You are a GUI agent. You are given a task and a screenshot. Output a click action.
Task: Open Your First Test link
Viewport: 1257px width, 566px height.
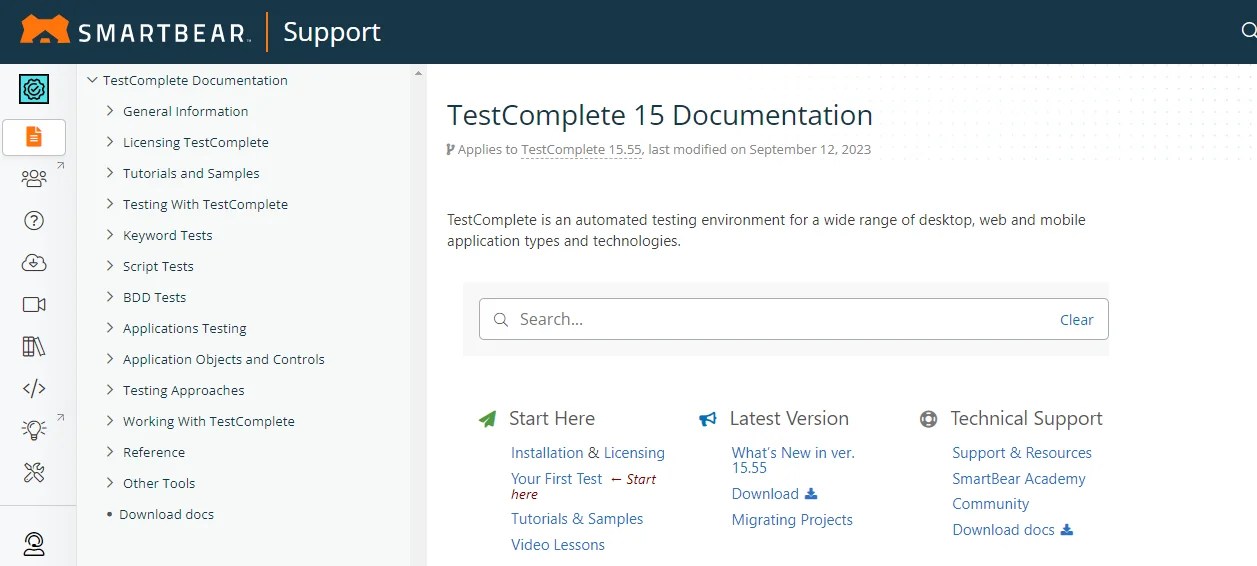557,479
